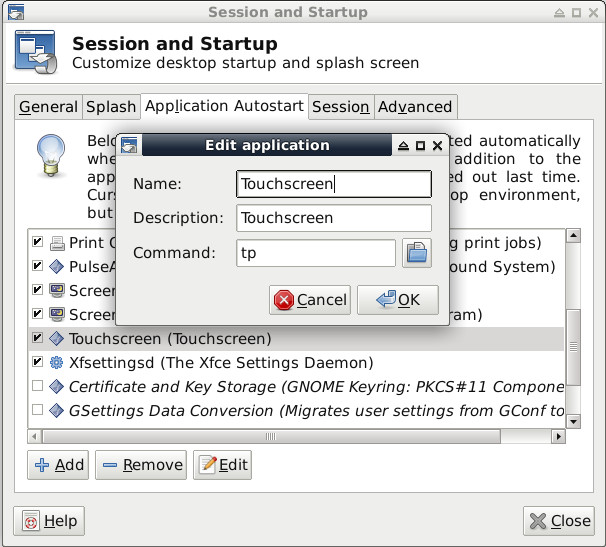This screenshot has height=547, width=606.
Task: Click the Session and Startup header icon
Action: coord(36,52)
